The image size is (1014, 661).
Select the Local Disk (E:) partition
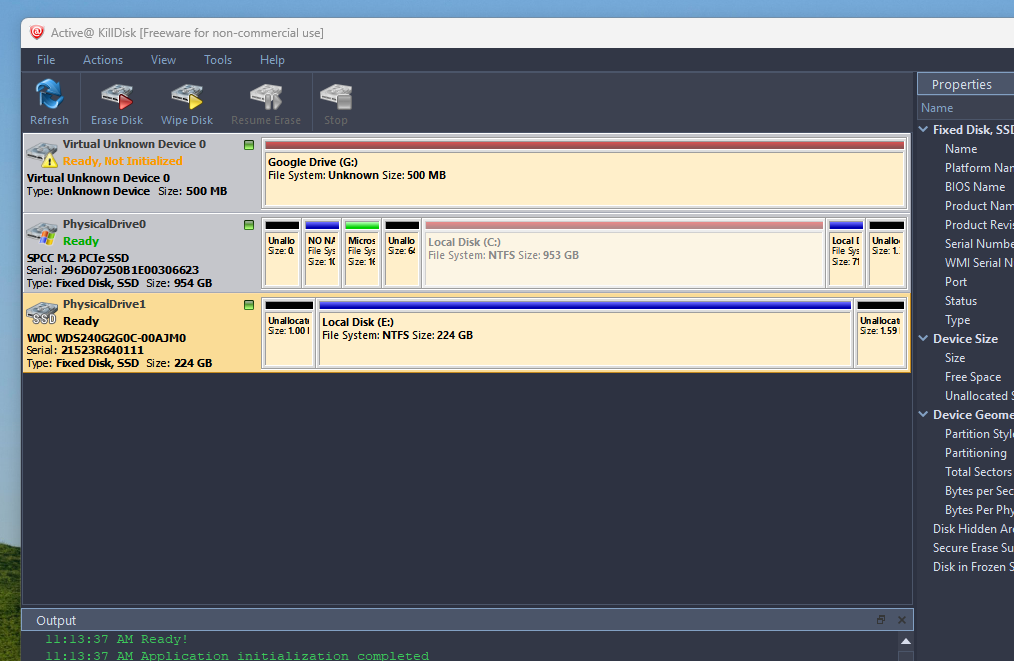point(585,333)
